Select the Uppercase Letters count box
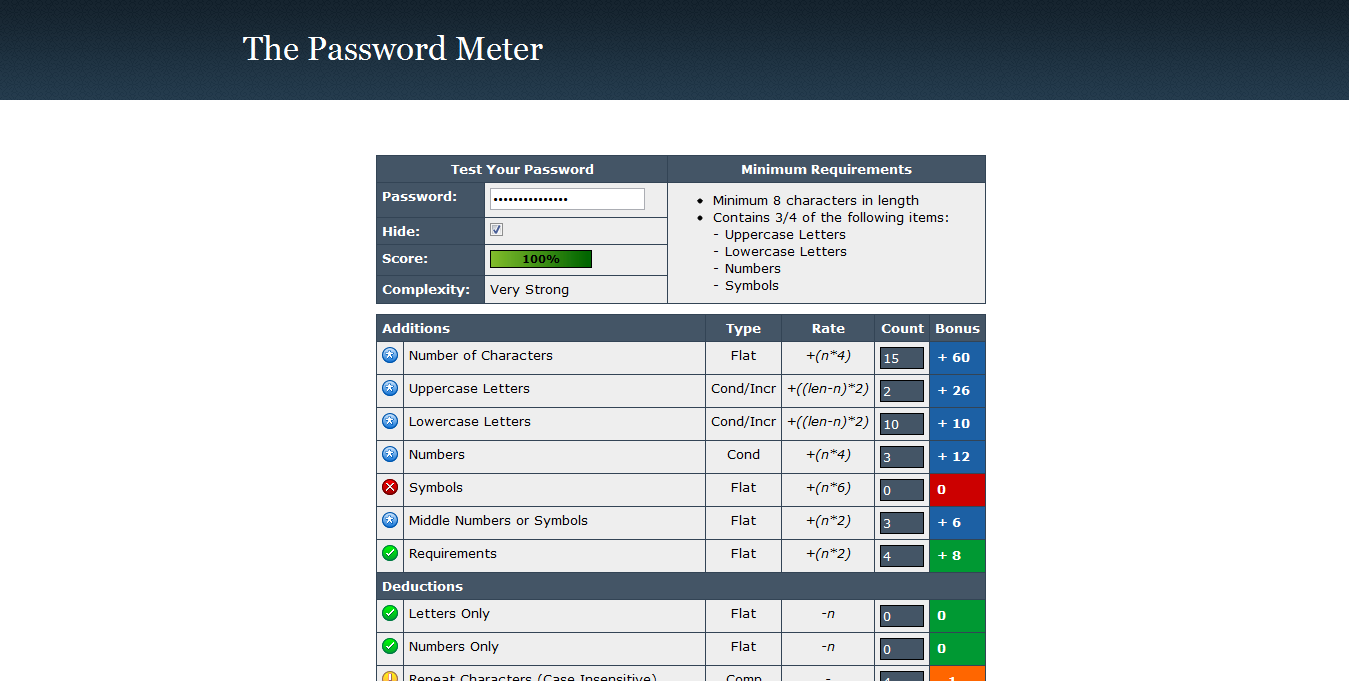This screenshot has height=681, width=1349. (x=901, y=391)
